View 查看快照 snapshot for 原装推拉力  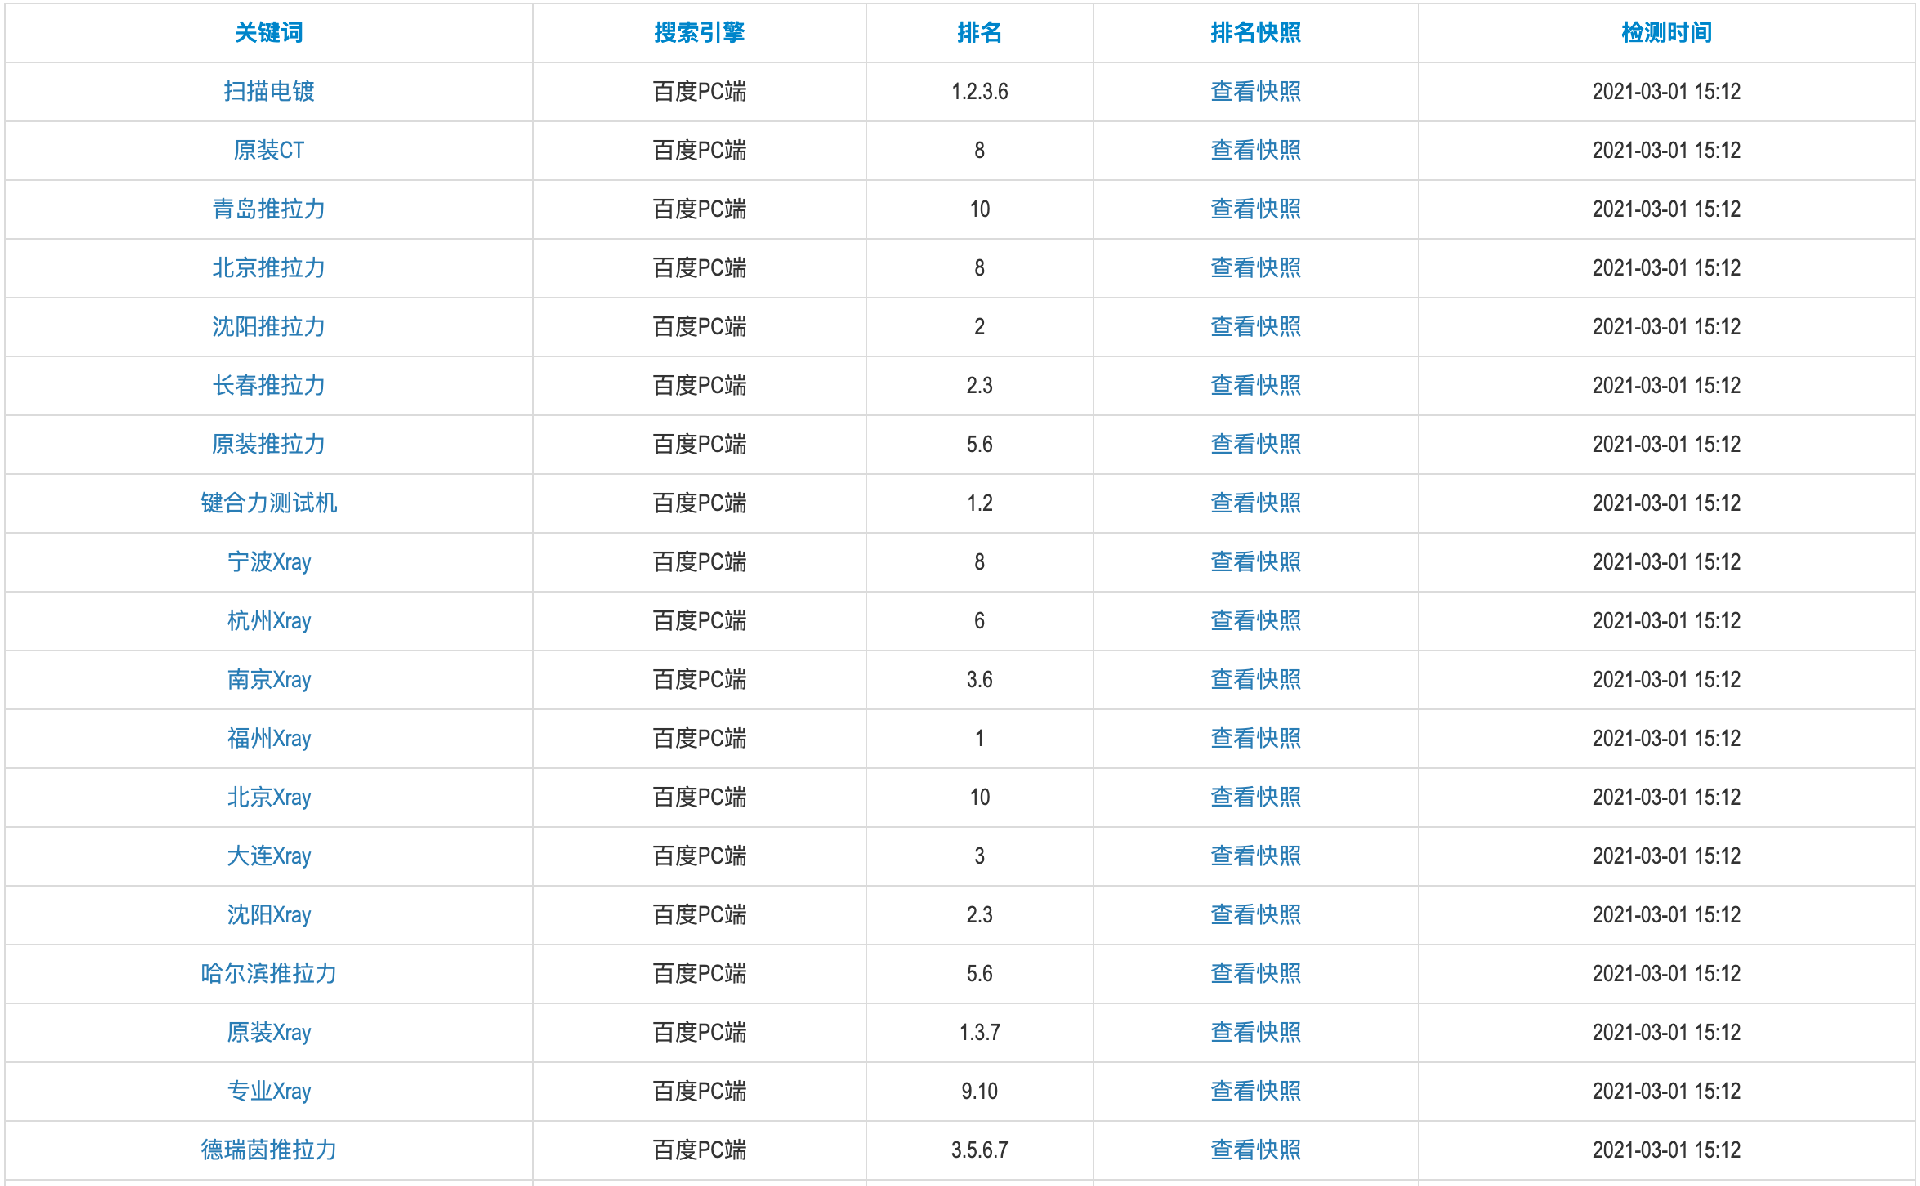(1256, 444)
